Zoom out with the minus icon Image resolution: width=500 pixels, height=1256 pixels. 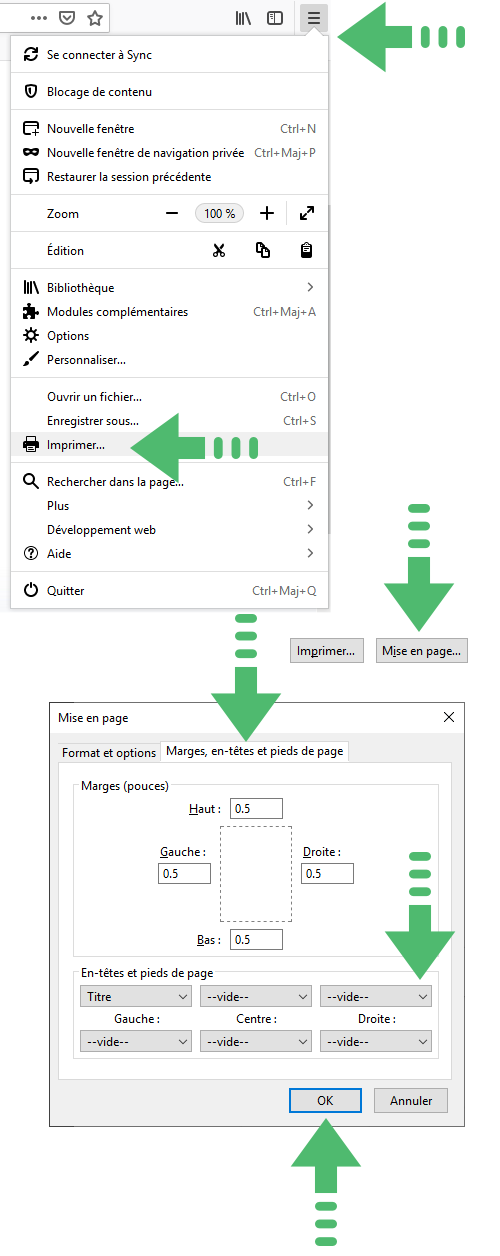point(172,213)
